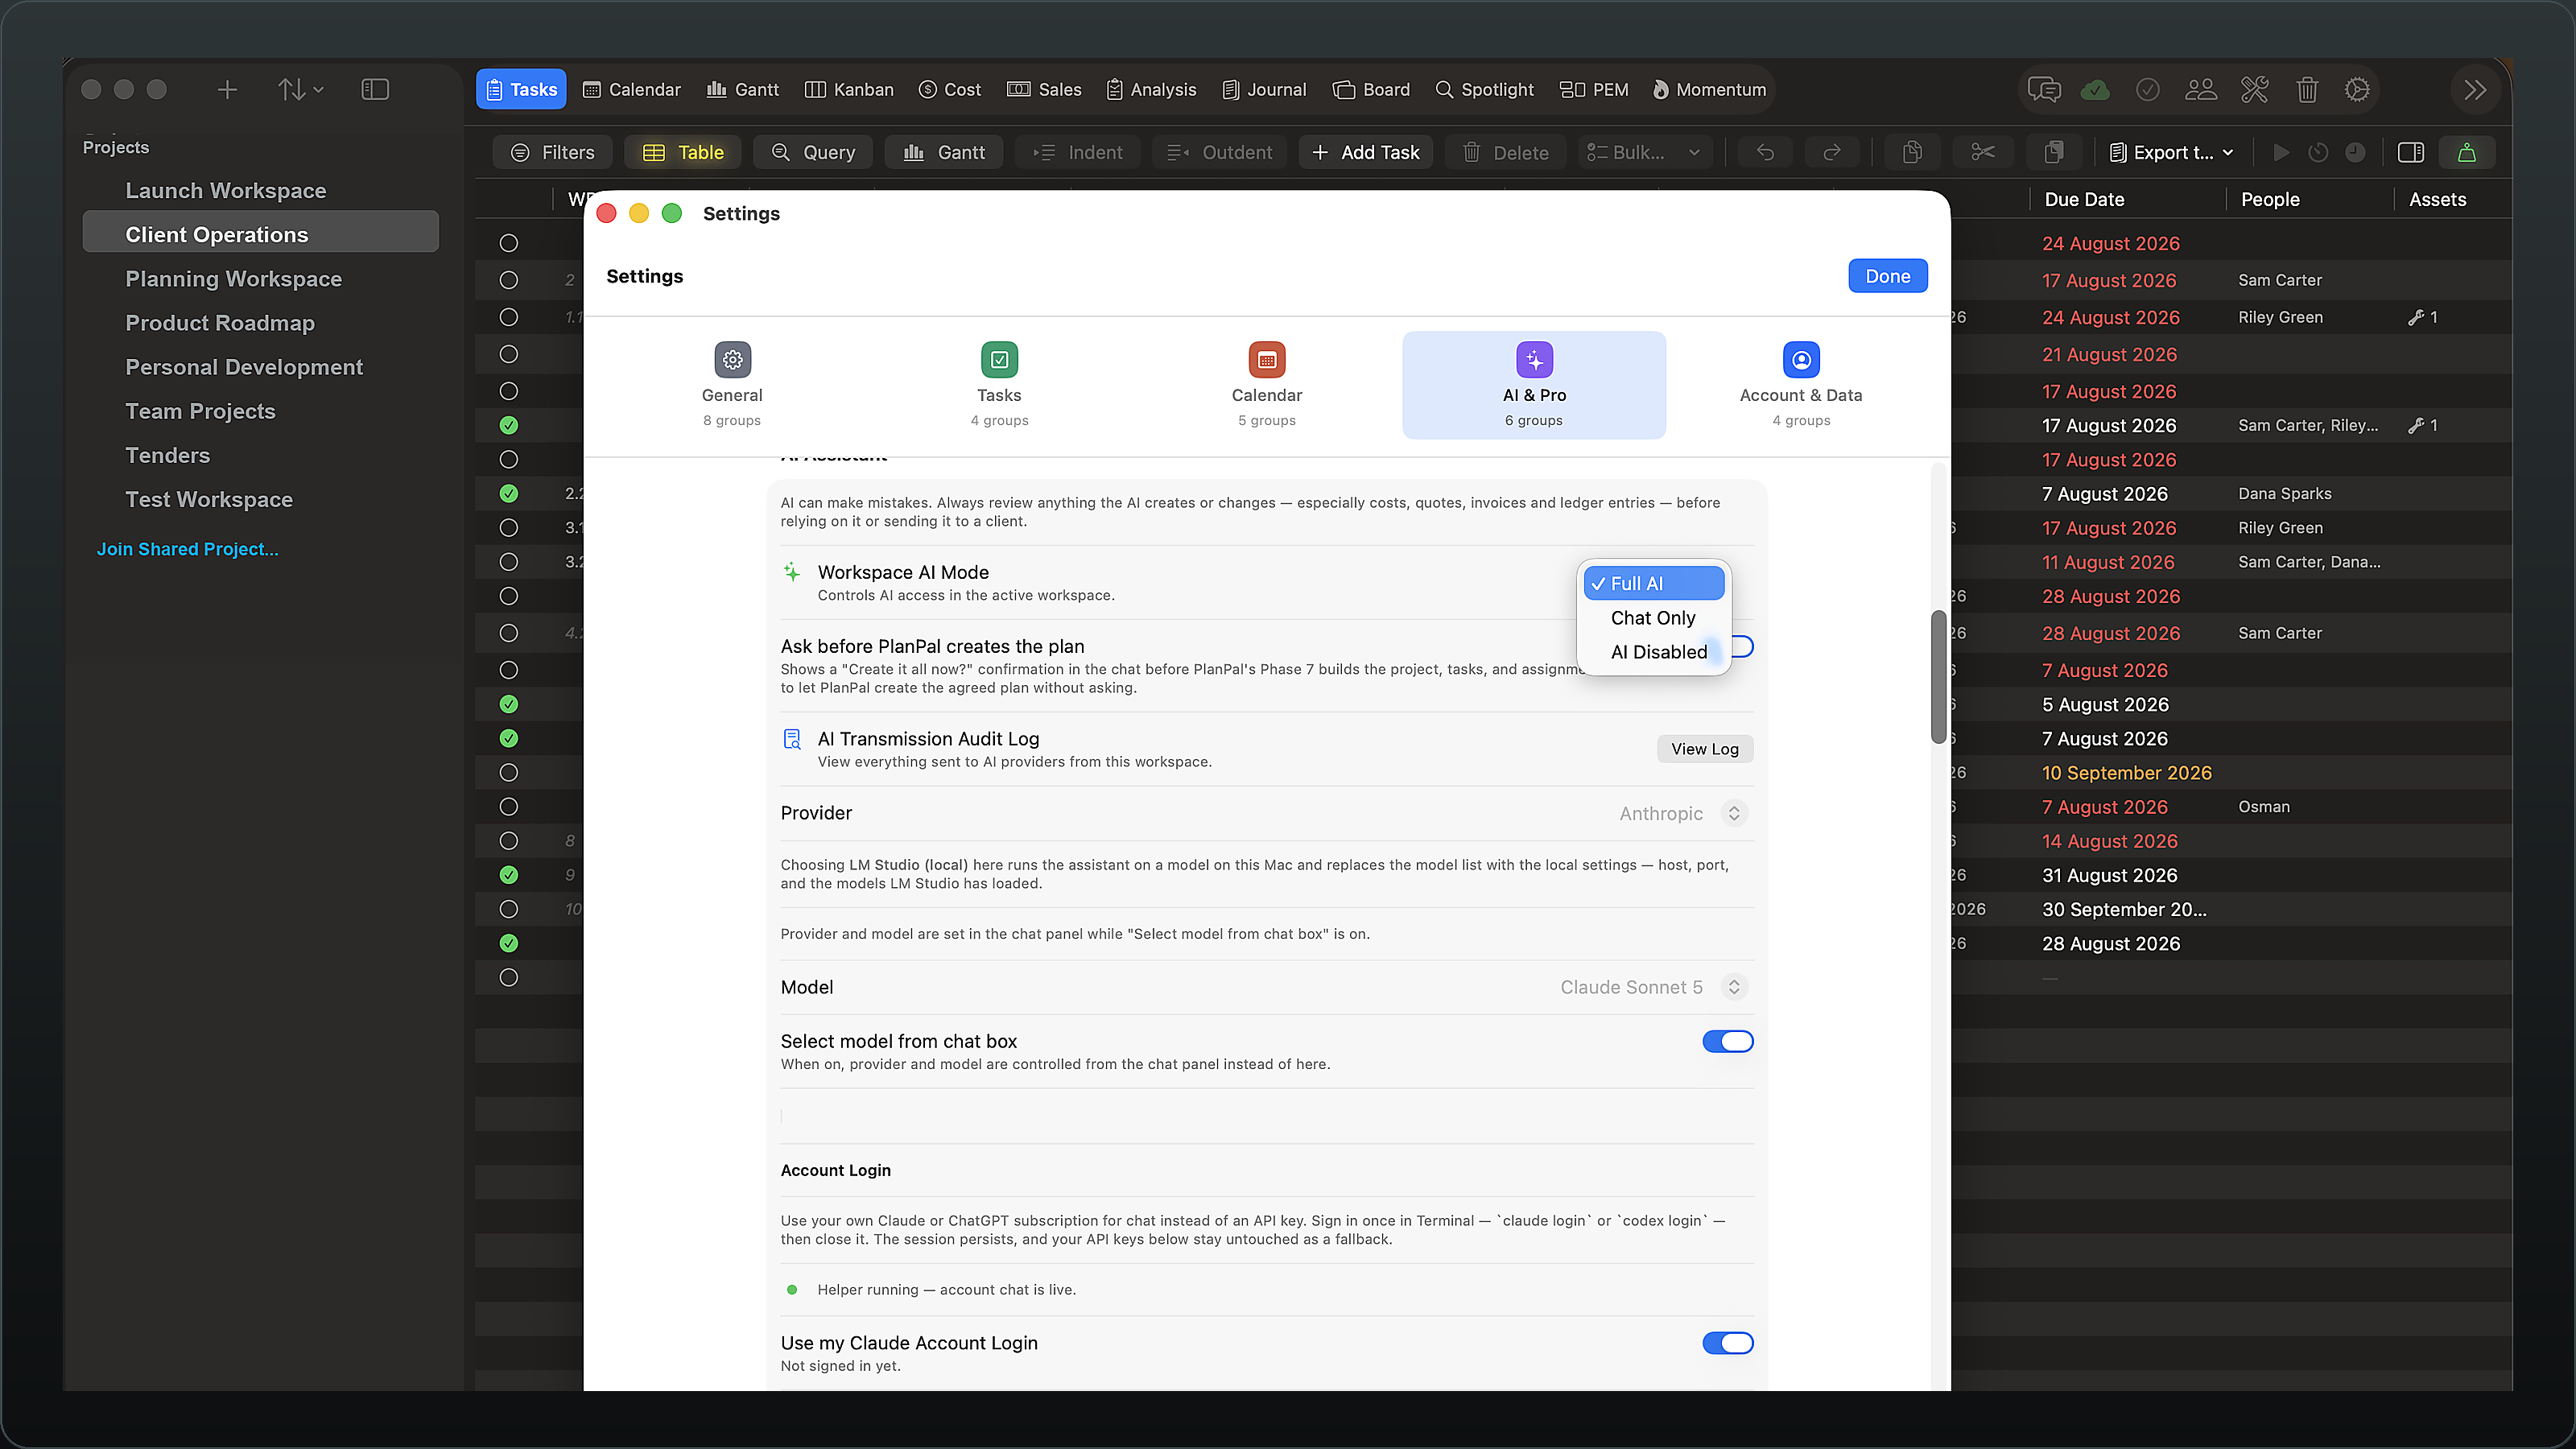
Task: Switch to the Account & Data settings tab
Action: point(1800,385)
